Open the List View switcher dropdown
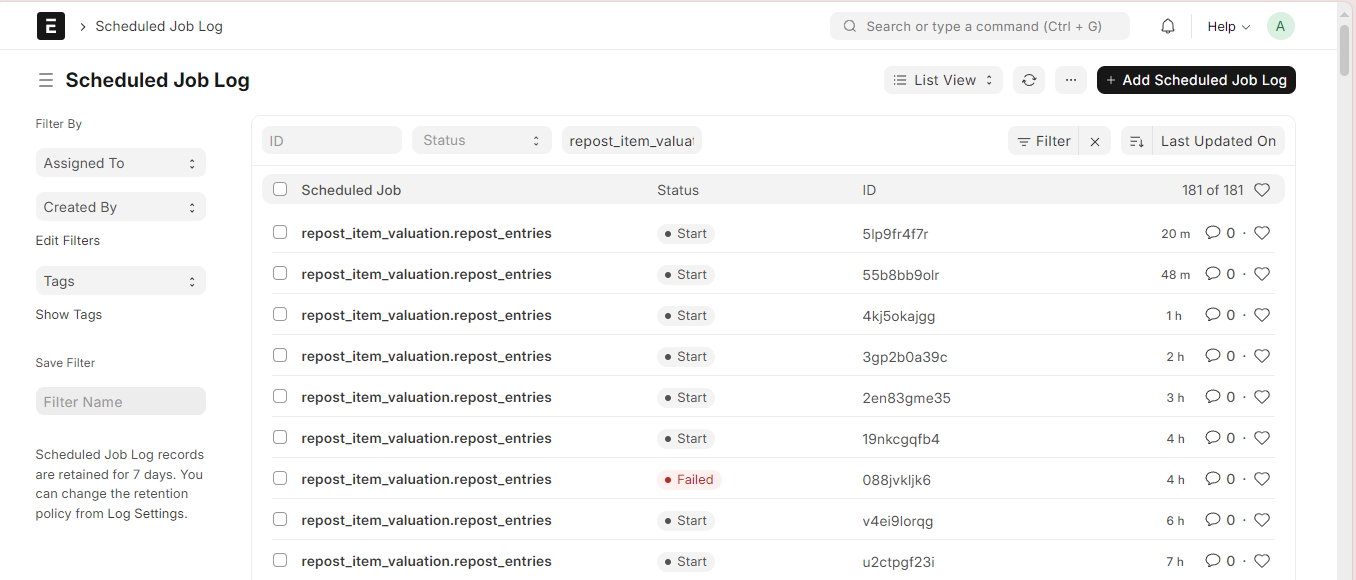This screenshot has width=1356, height=580. coord(943,80)
